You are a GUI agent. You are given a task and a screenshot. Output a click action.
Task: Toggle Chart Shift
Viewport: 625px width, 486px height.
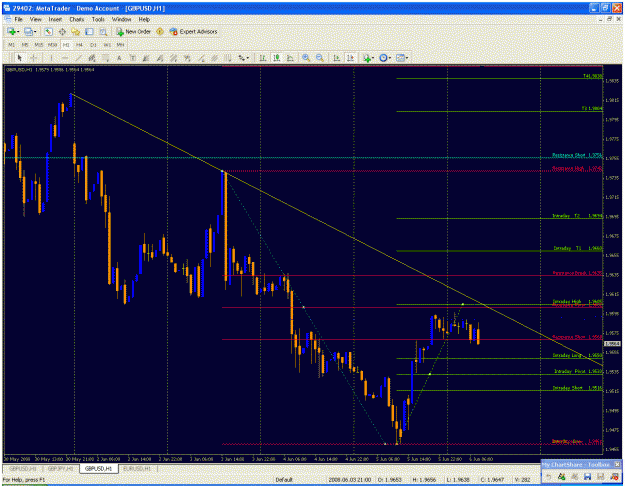350,58
